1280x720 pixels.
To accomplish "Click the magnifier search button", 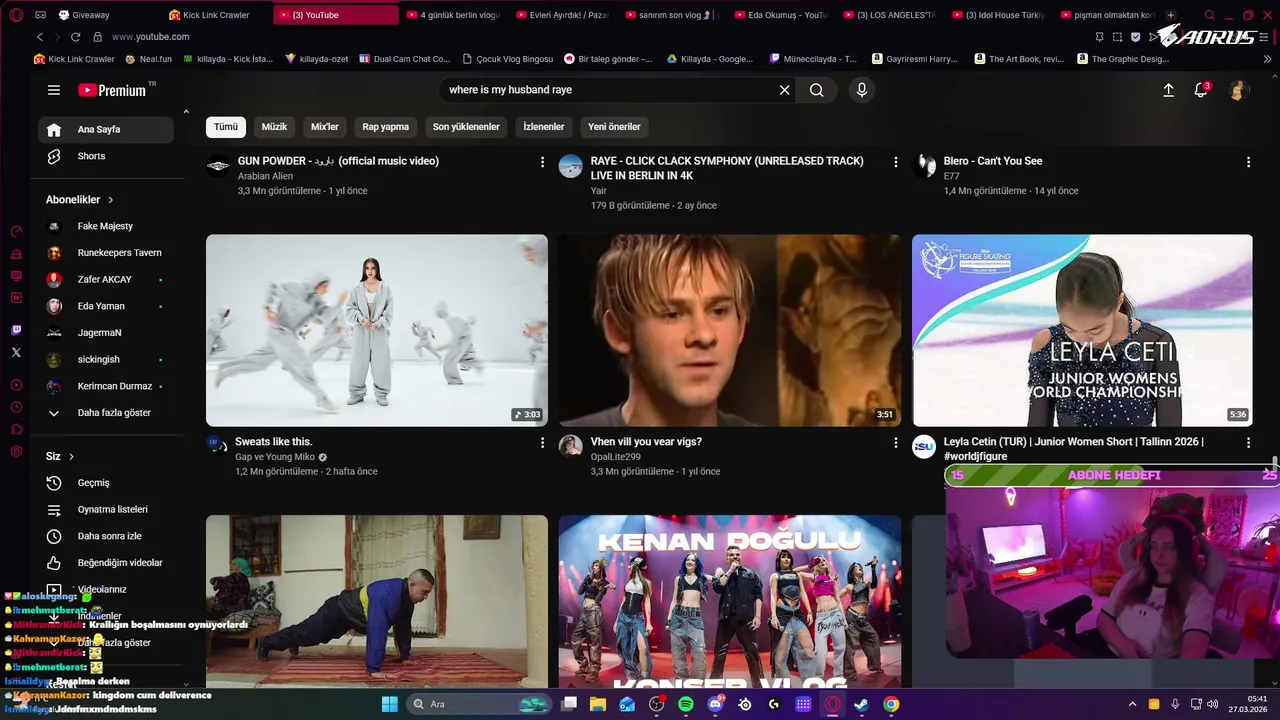I will point(817,90).
